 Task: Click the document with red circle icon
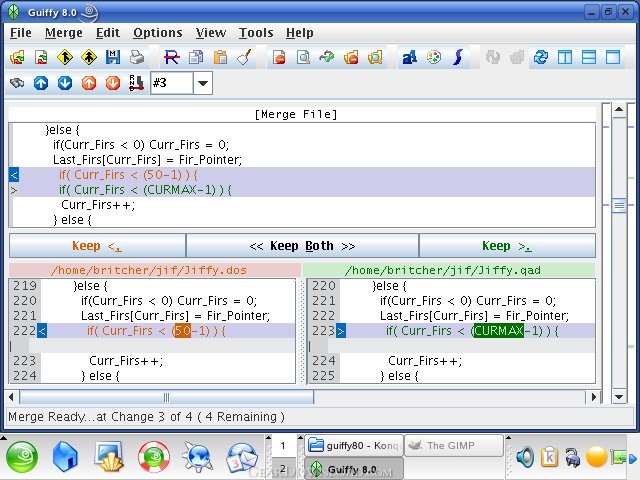[279, 57]
